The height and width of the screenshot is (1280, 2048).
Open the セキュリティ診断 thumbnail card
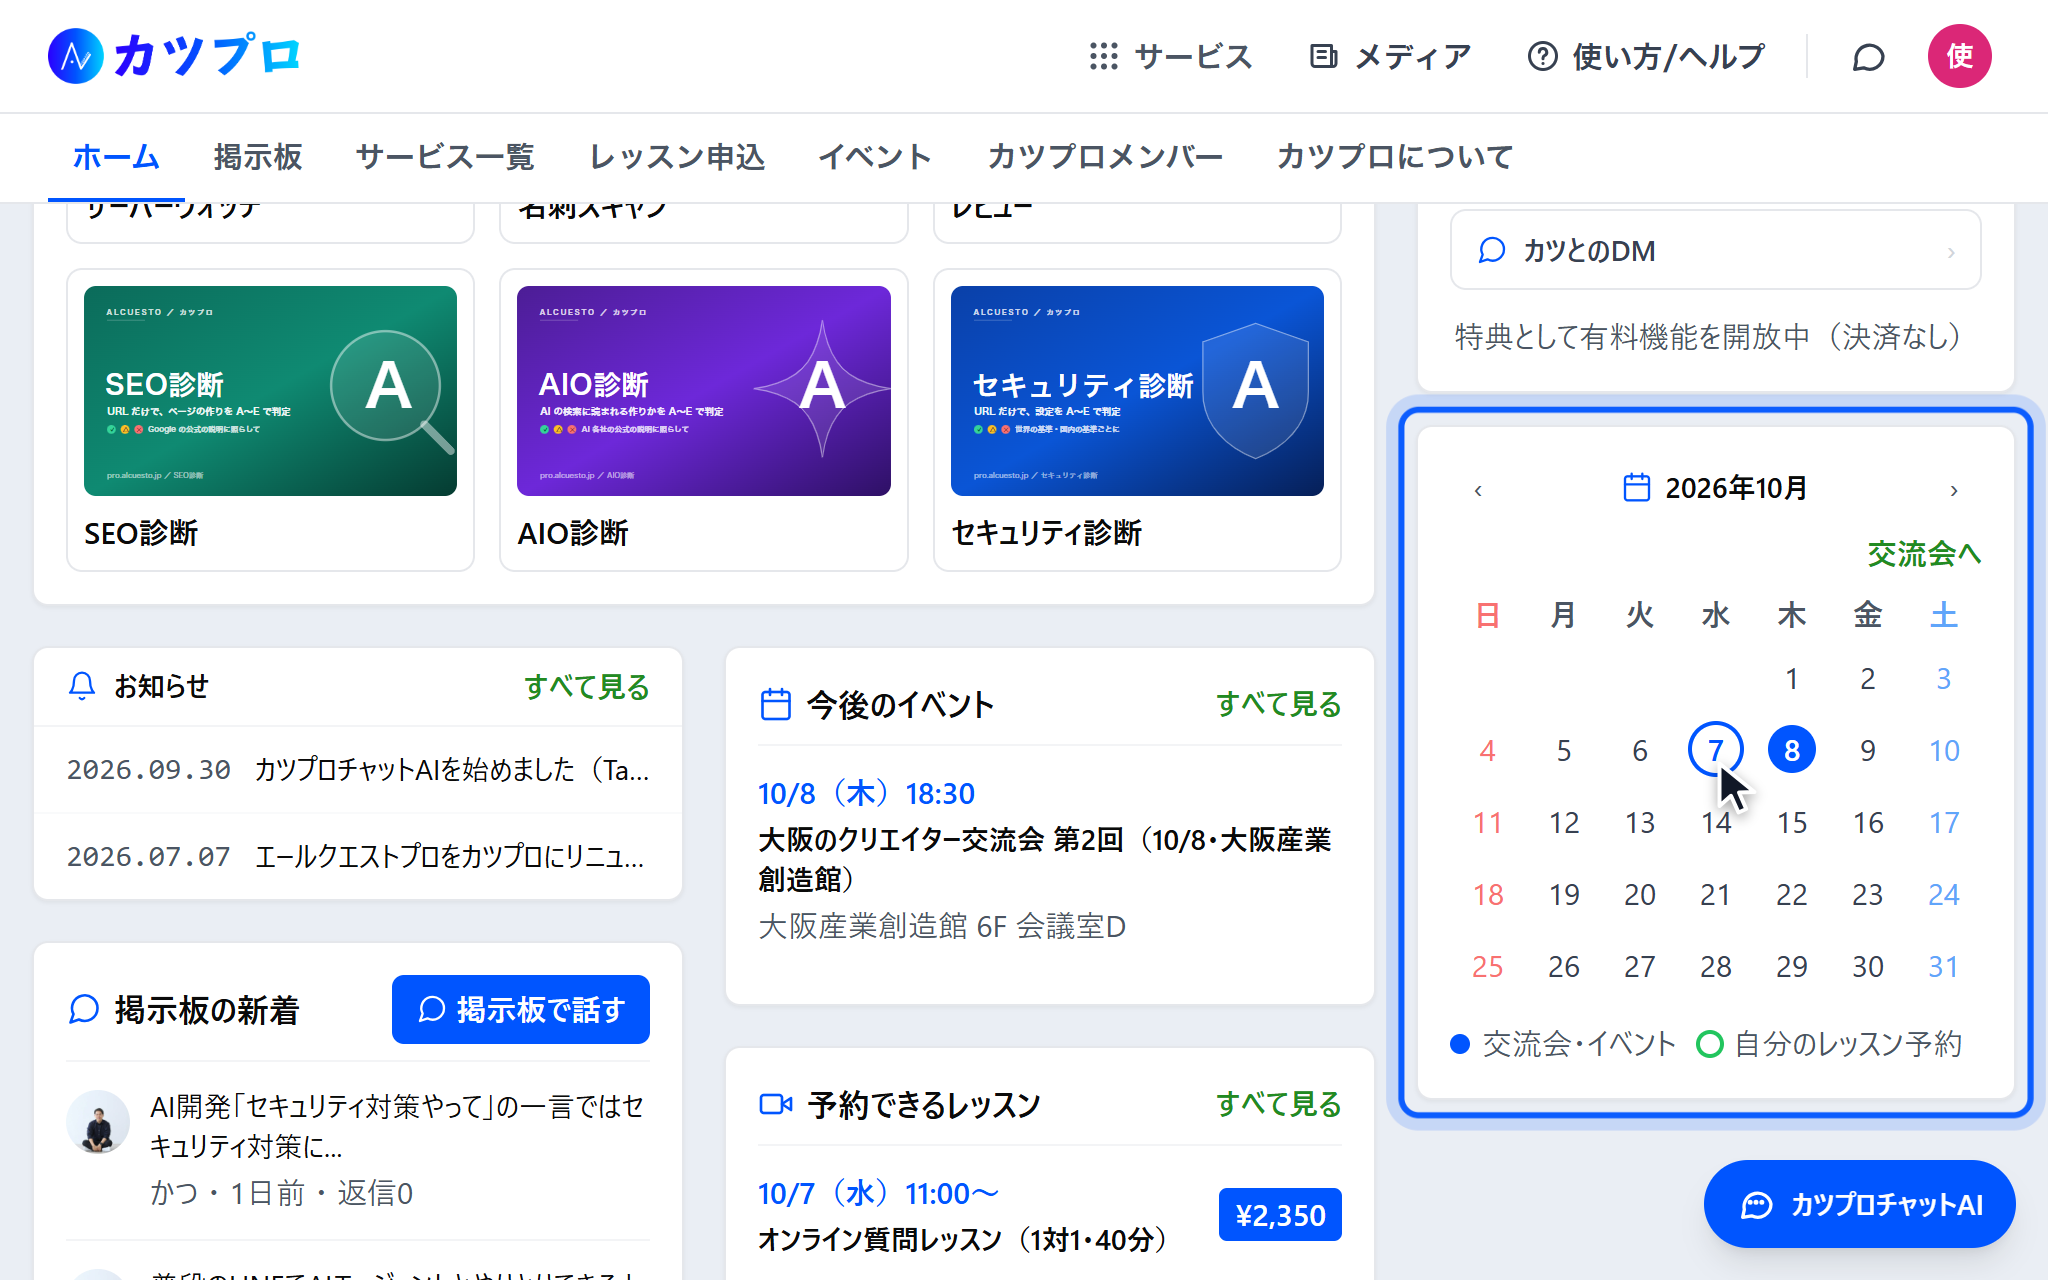click(1137, 420)
